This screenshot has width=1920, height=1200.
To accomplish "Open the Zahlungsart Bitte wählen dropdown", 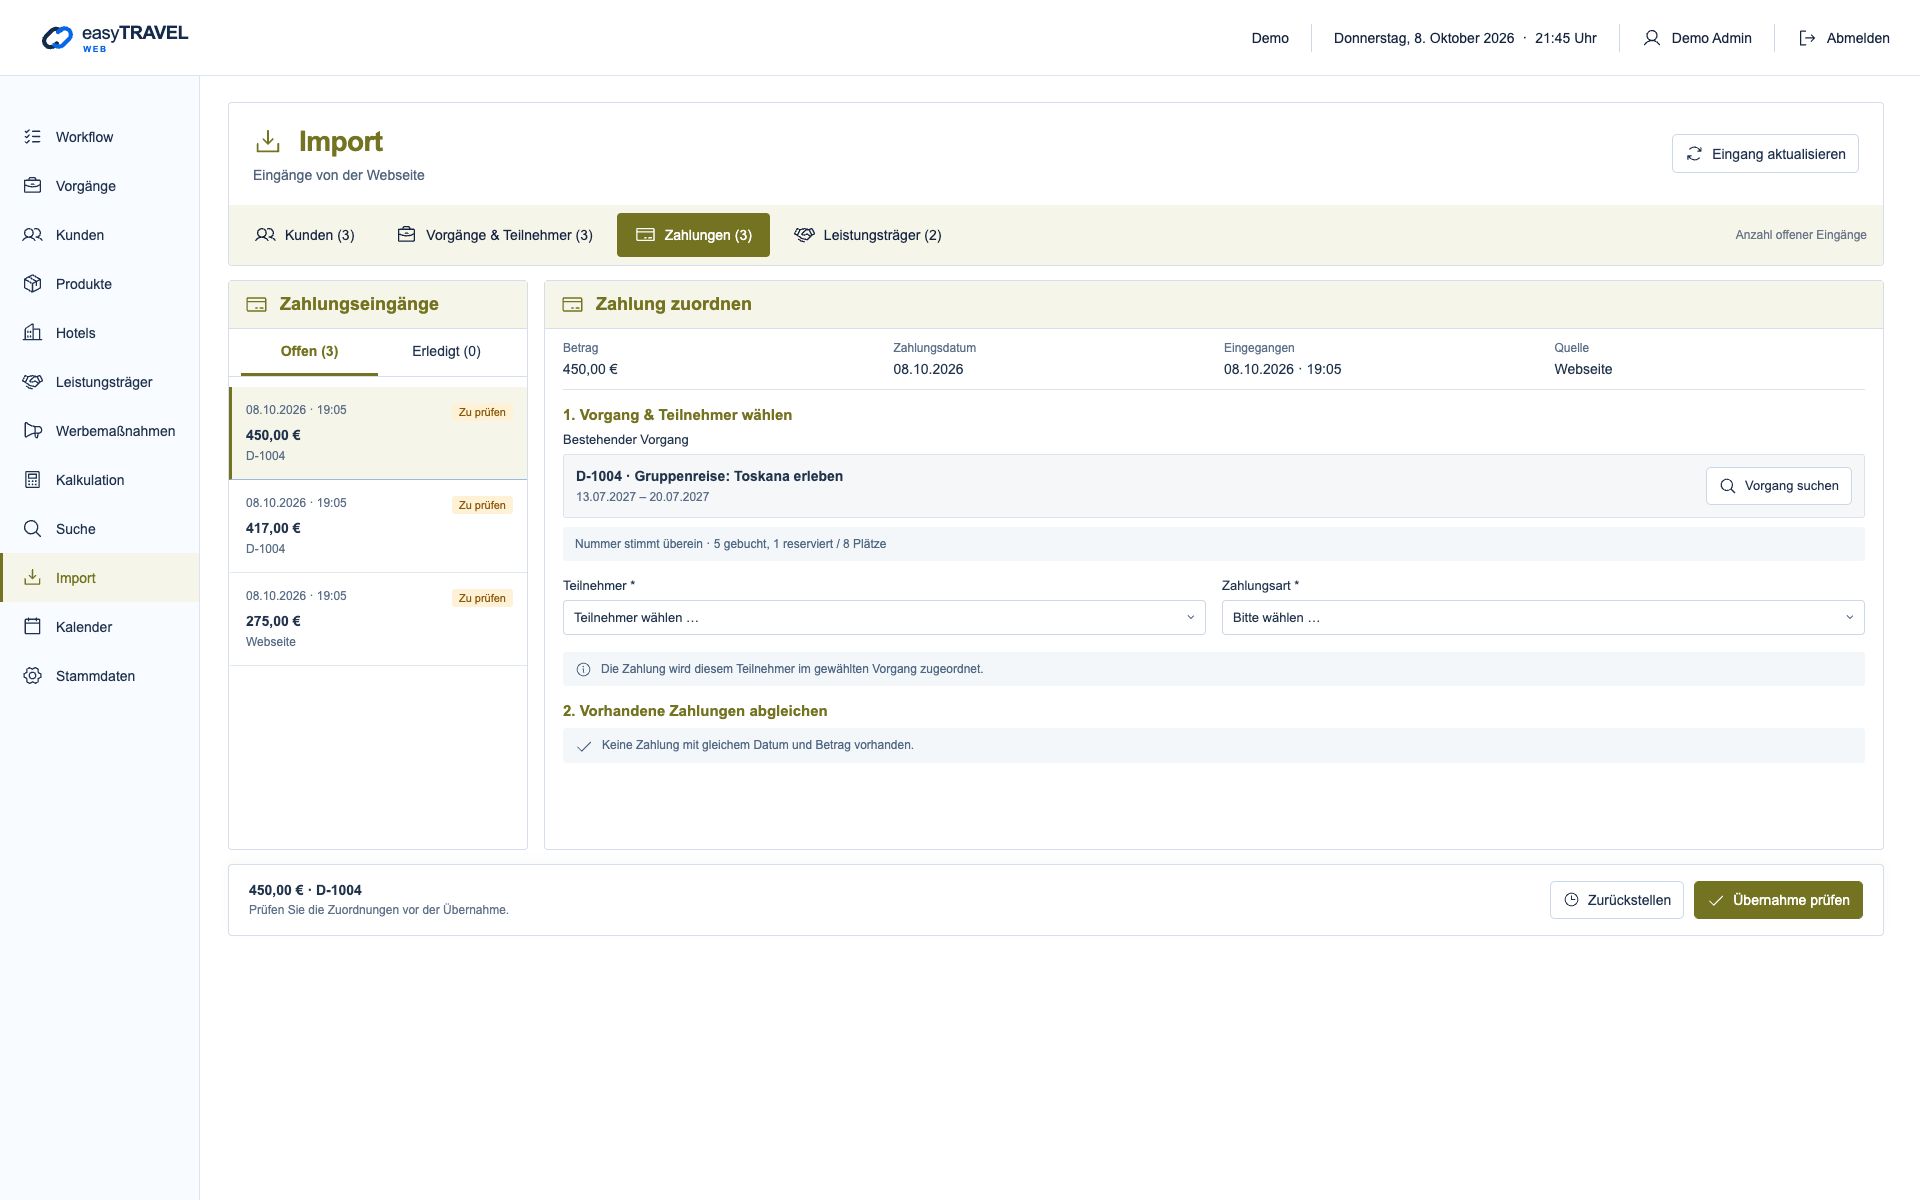I will tap(1543, 618).
